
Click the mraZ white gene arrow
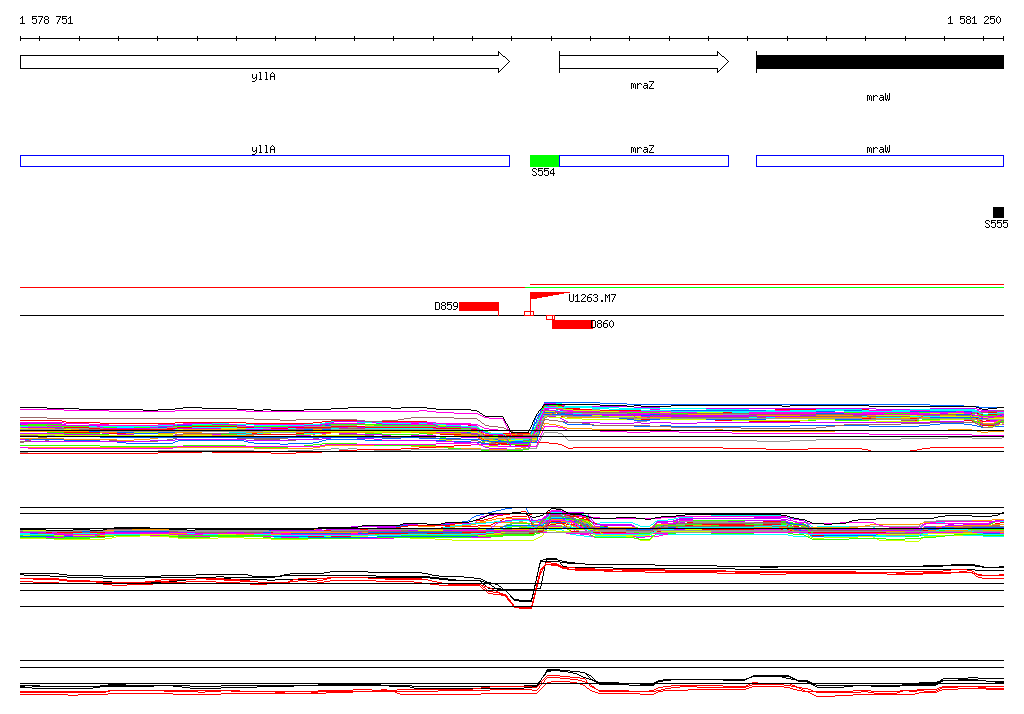[644, 62]
